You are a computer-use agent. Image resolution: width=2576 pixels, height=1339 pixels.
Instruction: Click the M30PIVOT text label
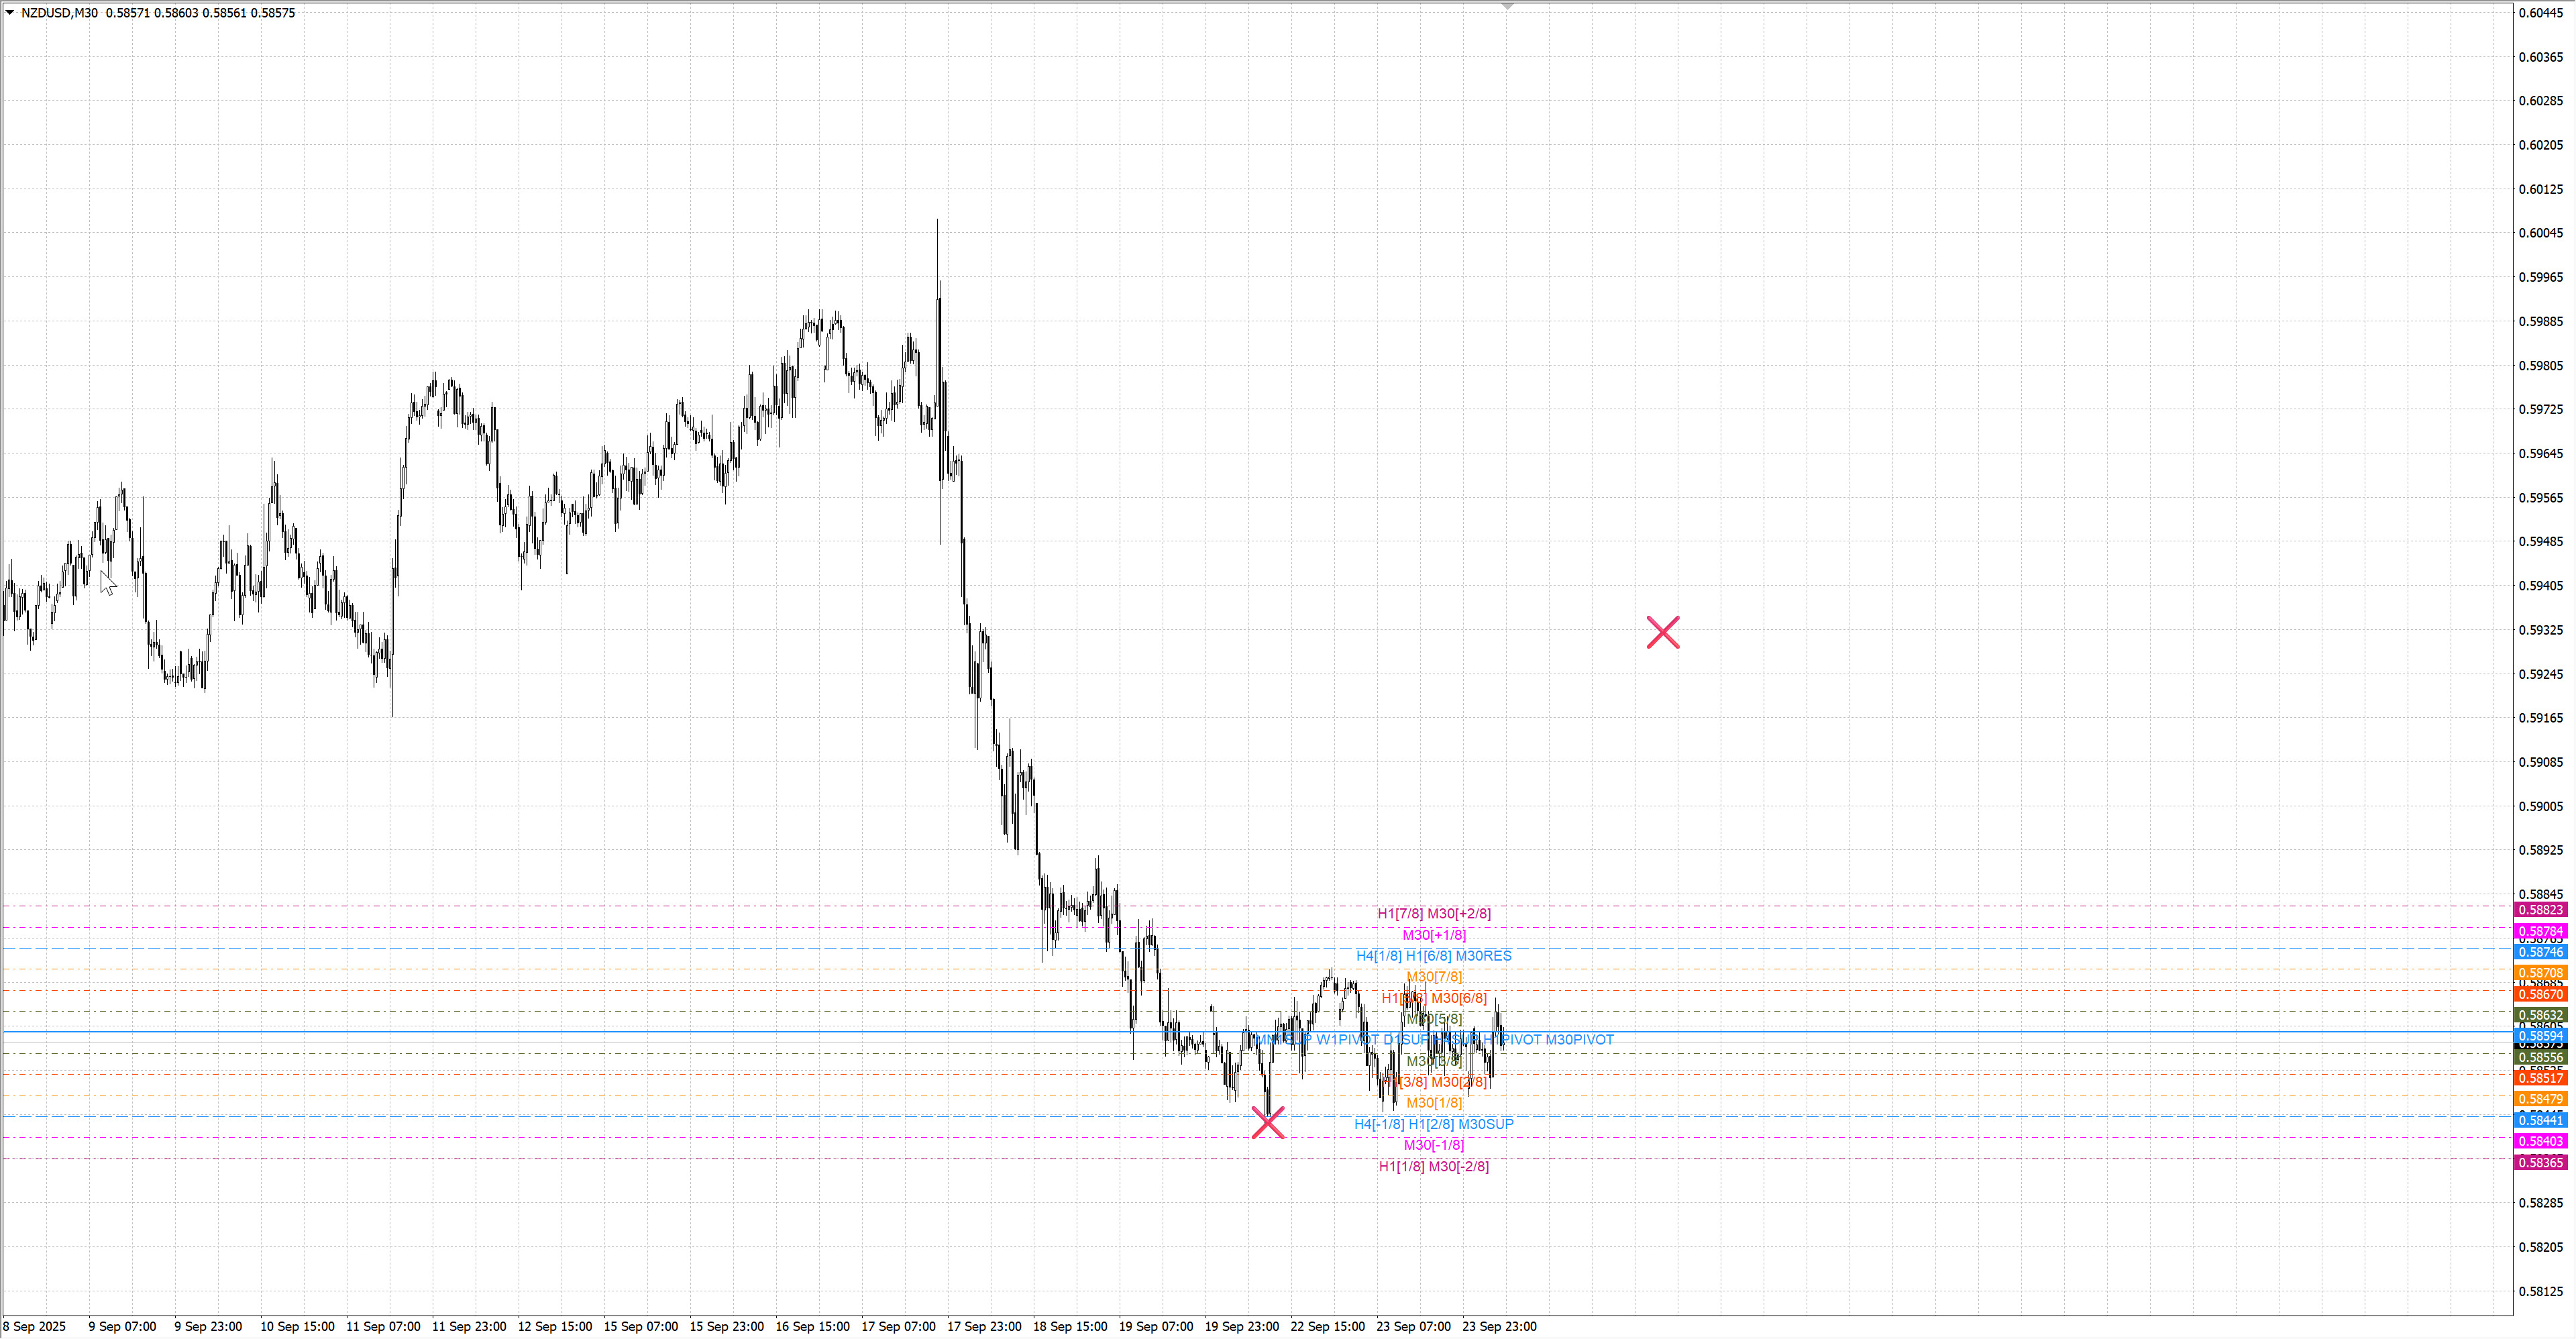pyautogui.click(x=1579, y=1040)
